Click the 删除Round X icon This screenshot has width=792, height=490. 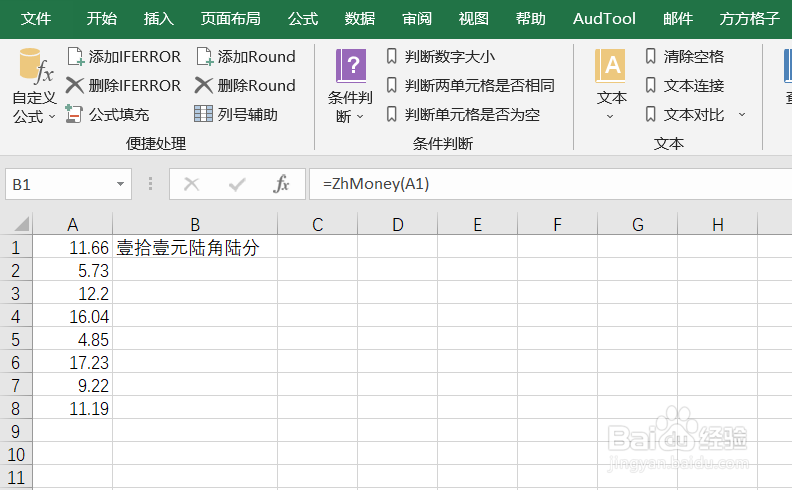204,85
